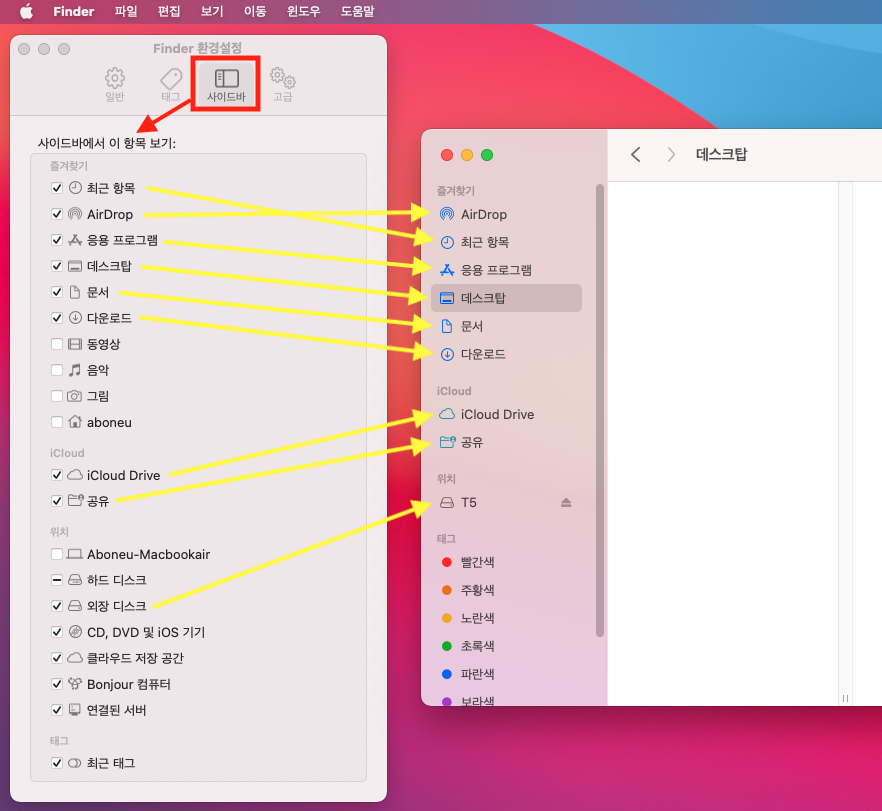Screen dimensions: 882x811
Task: Select the 파란색 blue tag
Action: point(506,674)
